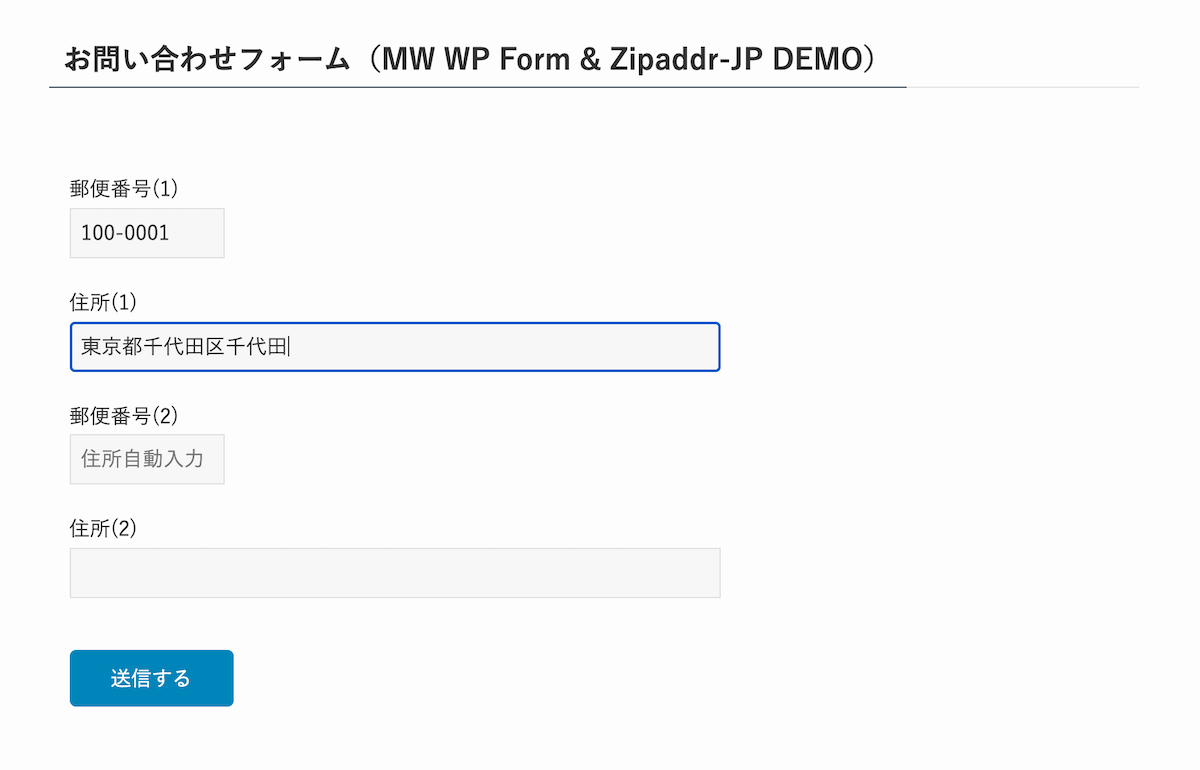1200x770 pixels.
Task: Click the 郵便番号(2) field with 住所自動入力 placeholder
Action: pos(146,459)
